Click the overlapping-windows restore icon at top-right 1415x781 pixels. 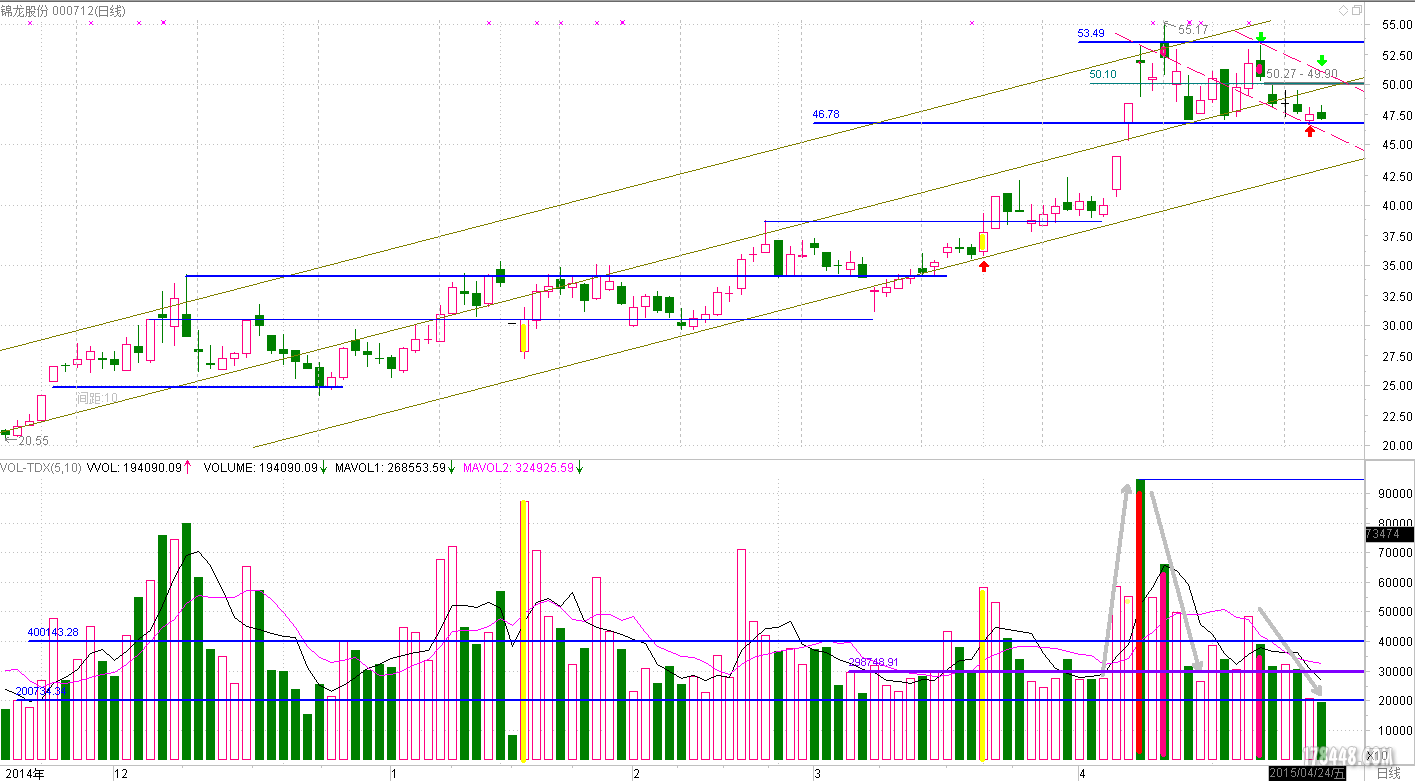coord(1356,9)
